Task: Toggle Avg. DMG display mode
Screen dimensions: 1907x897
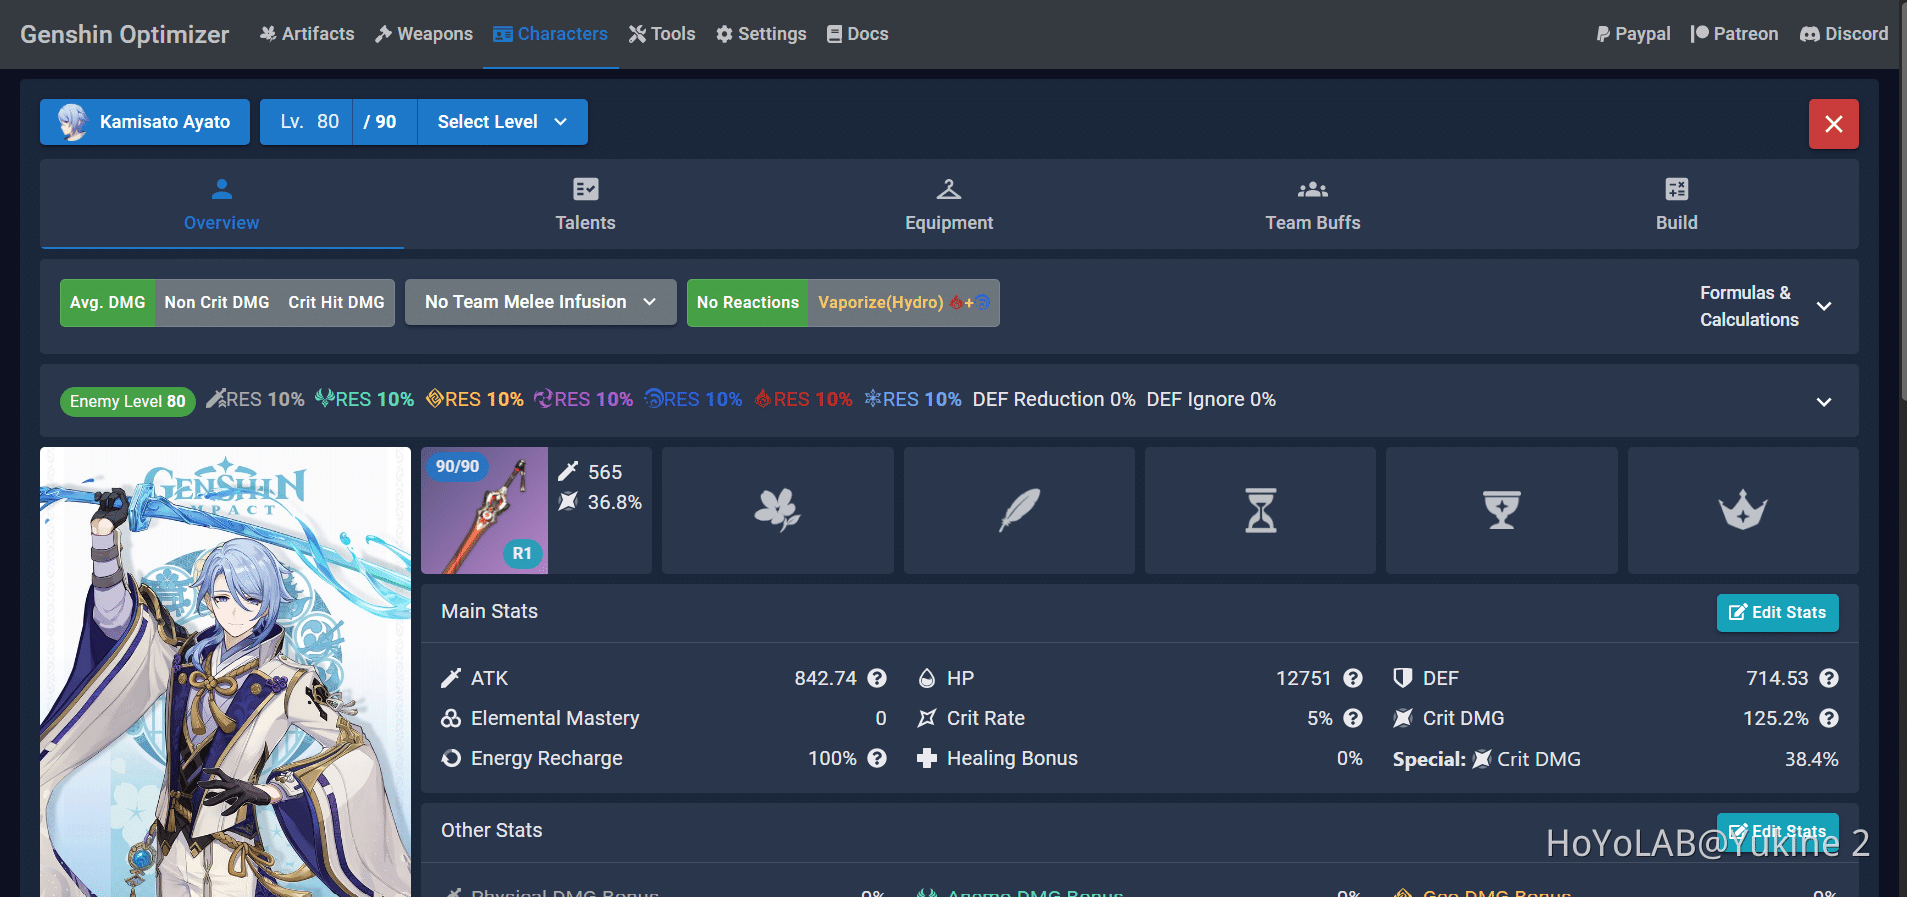Action: click(107, 302)
